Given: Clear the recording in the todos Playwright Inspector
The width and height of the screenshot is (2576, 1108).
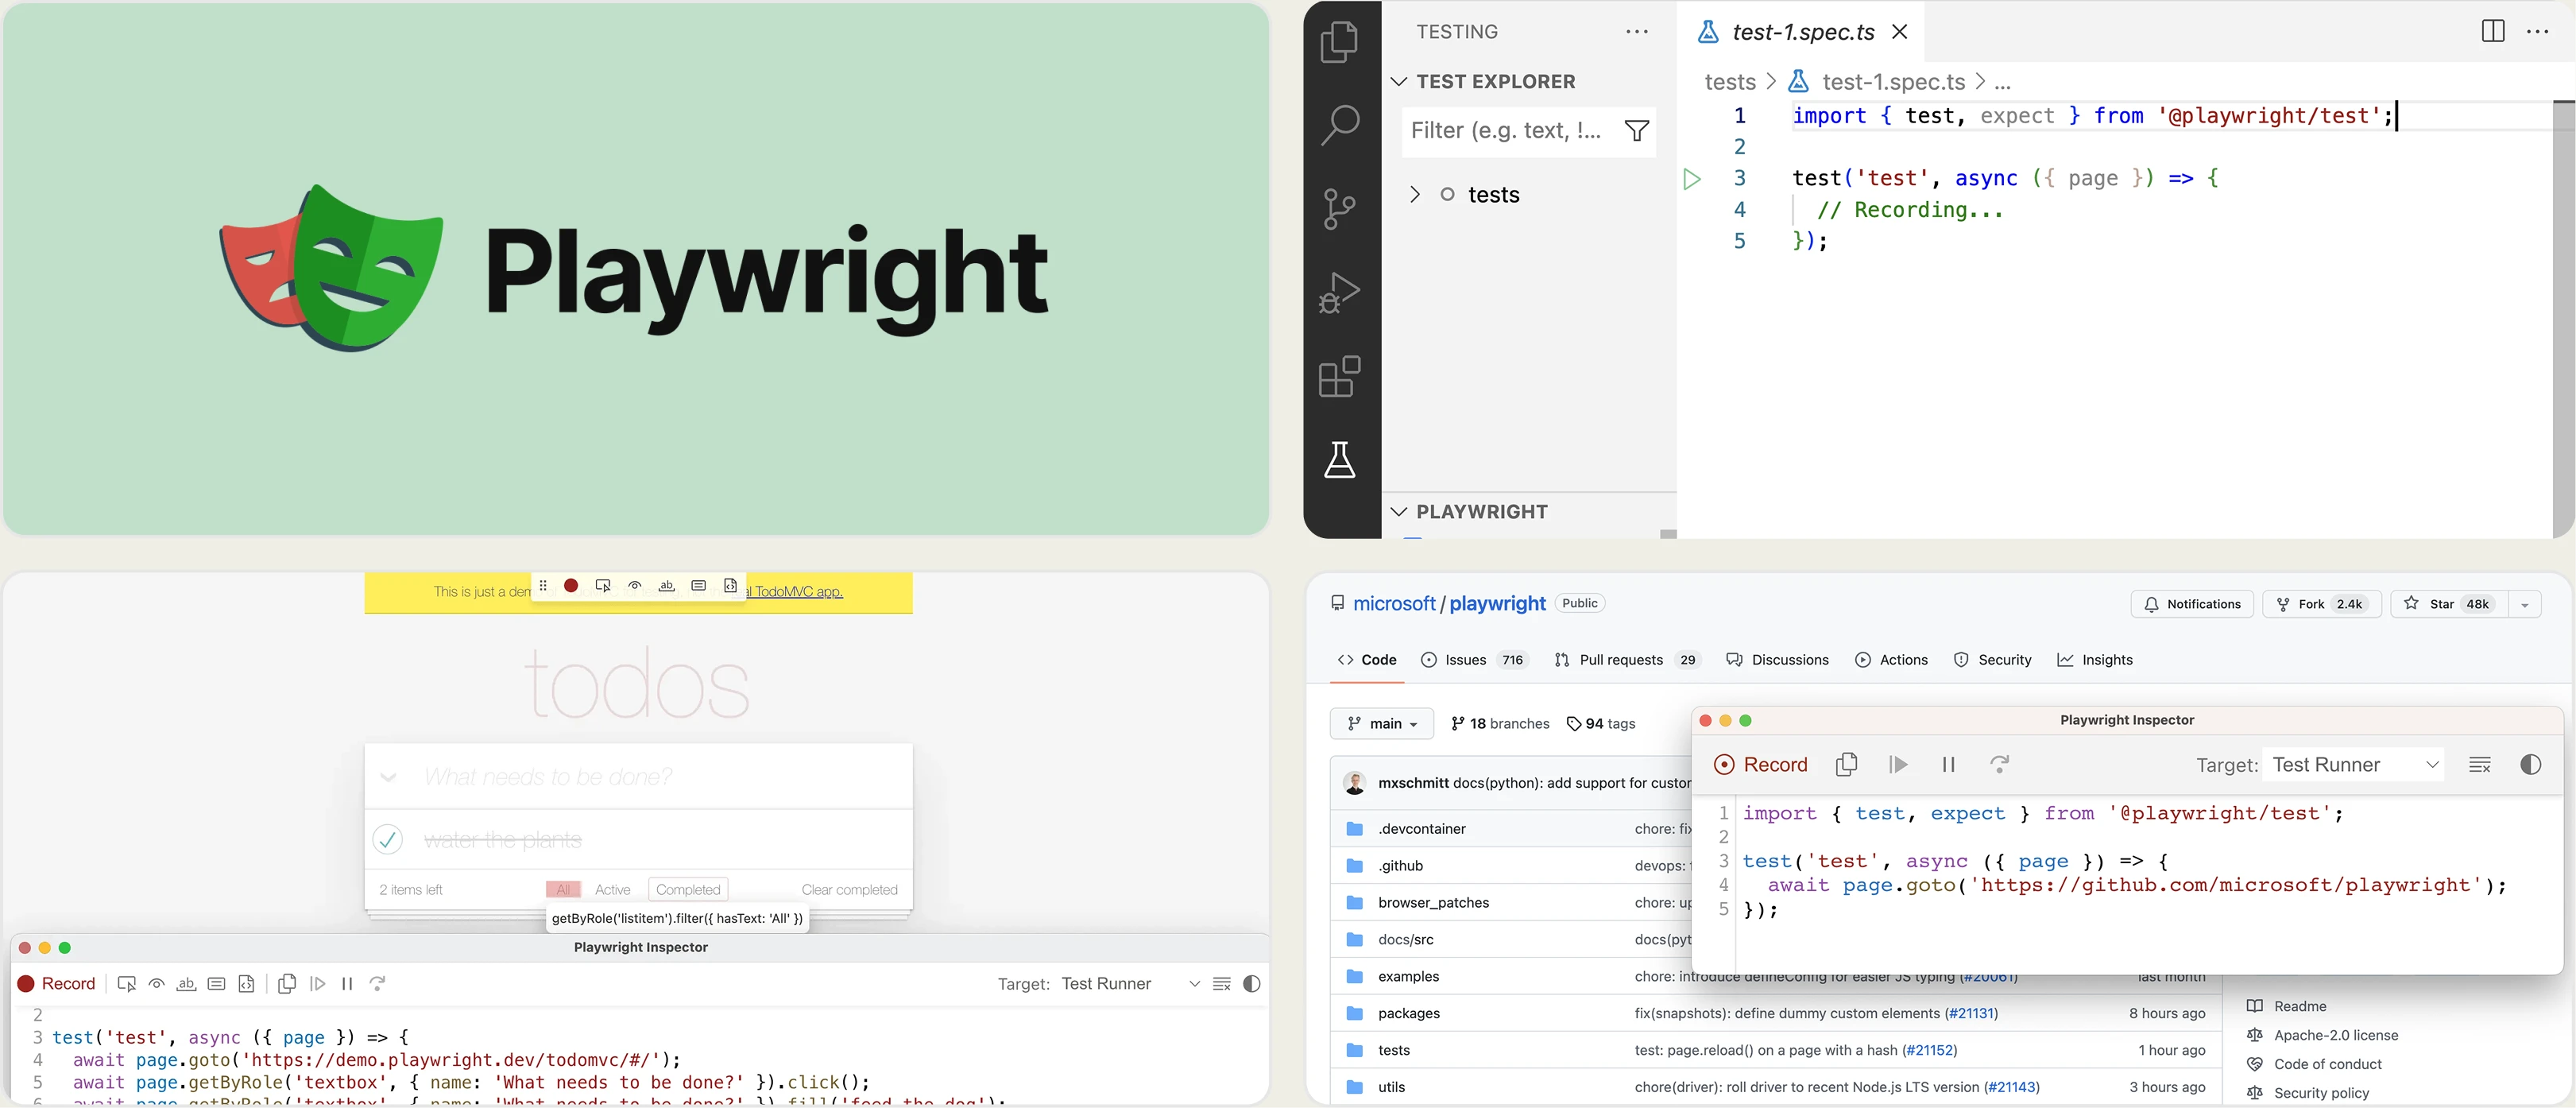Looking at the screenshot, I should [x=1222, y=984].
